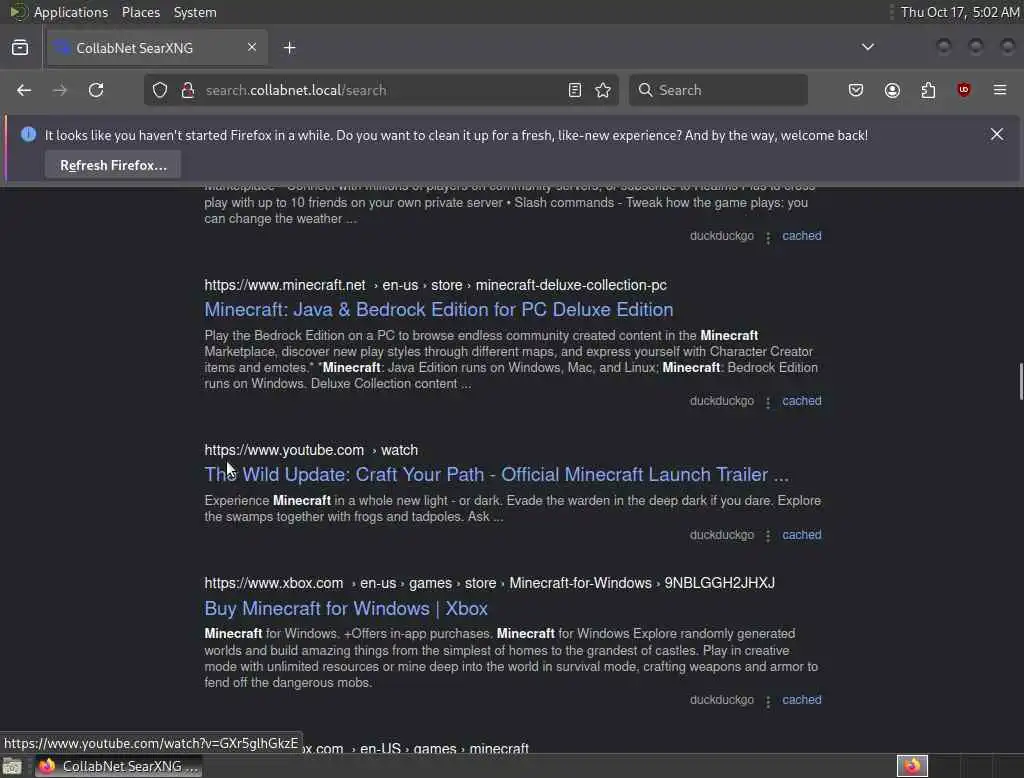Image resolution: width=1024 pixels, height=778 pixels.
Task: Open options dots for Xbox store result
Action: 768,702
